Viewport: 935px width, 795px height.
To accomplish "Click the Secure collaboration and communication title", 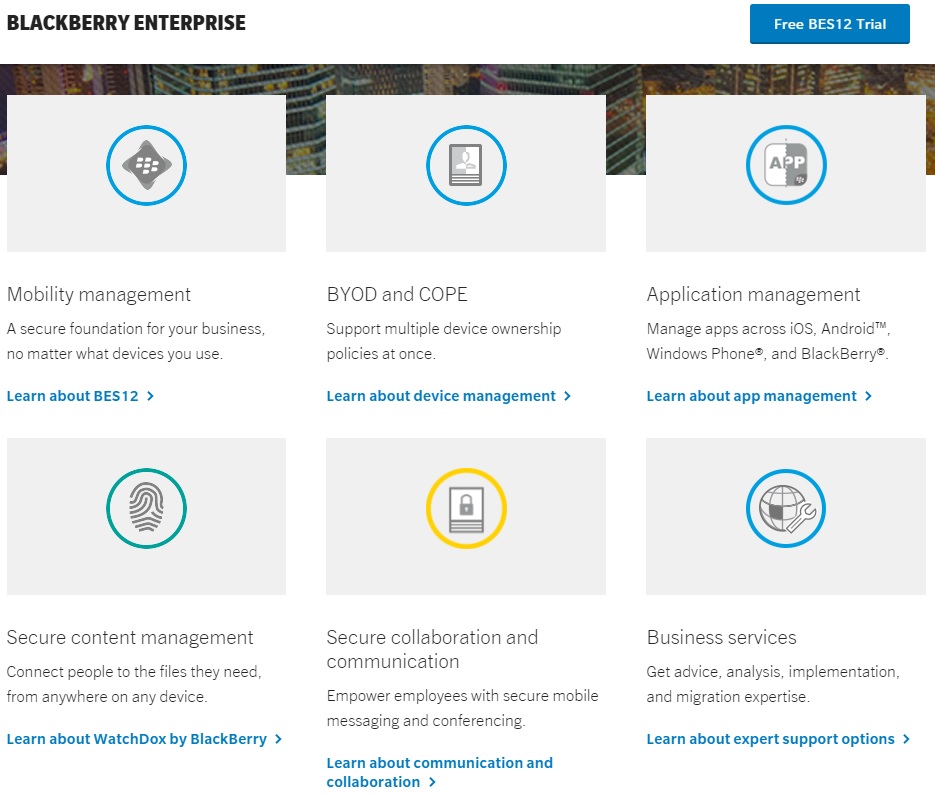I will [x=432, y=649].
